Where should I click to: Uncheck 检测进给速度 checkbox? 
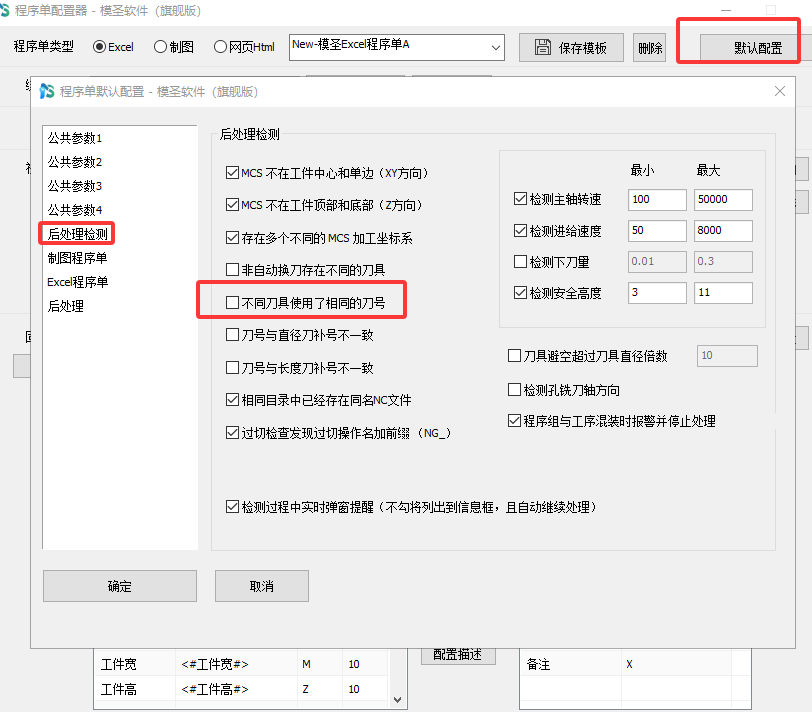click(x=520, y=230)
